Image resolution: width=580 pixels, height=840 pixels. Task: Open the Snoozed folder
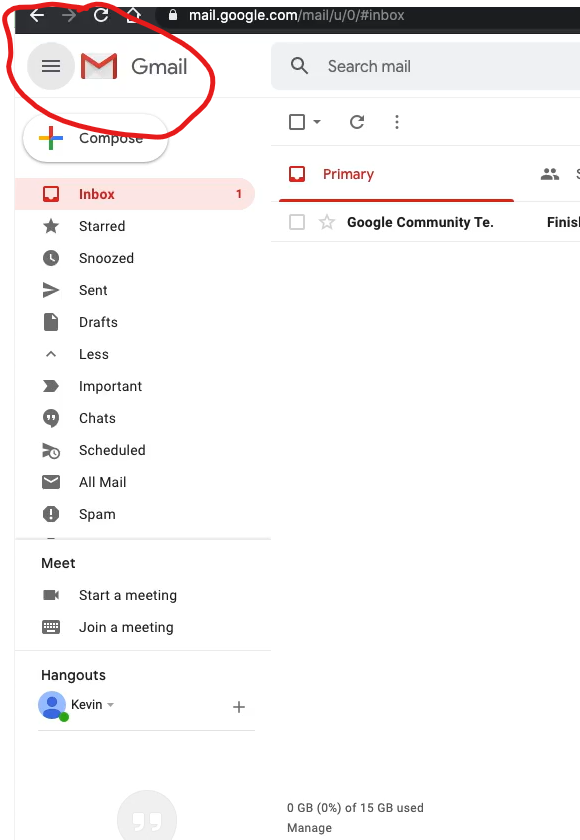(135, 258)
